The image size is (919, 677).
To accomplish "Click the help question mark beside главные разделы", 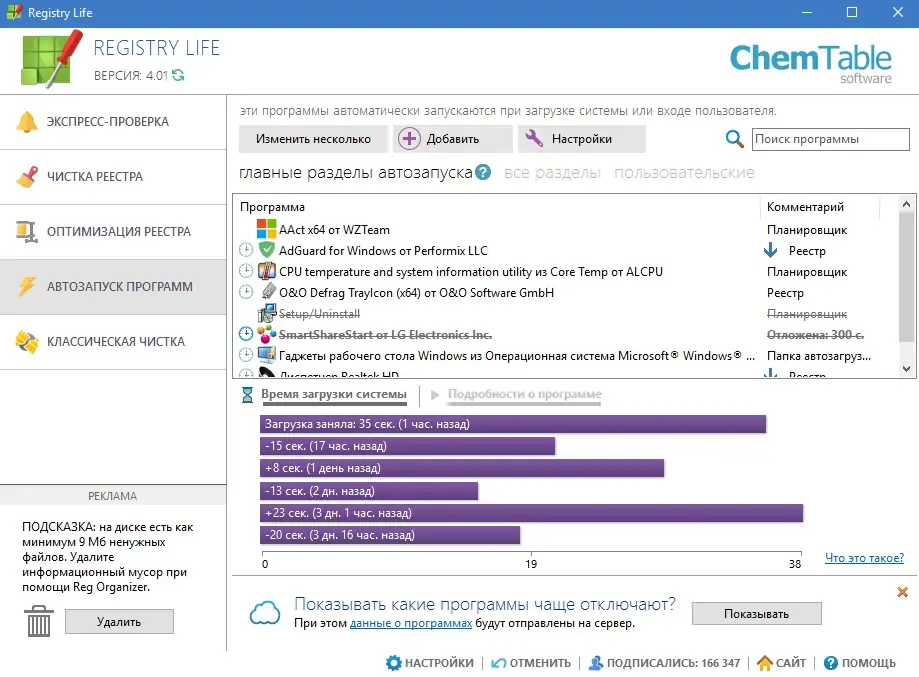I will coord(483,172).
